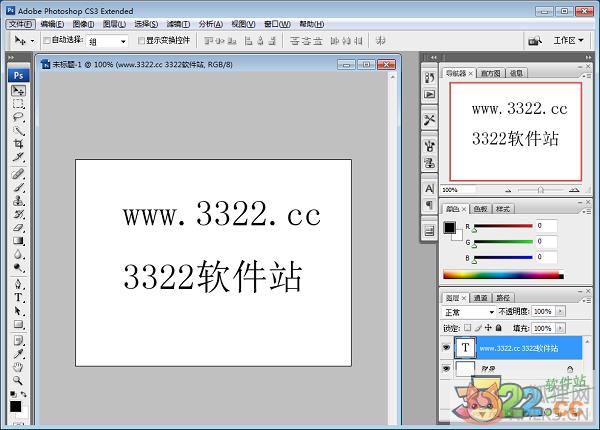Select the Hand tool
The image size is (600, 430).
(x=18, y=367)
